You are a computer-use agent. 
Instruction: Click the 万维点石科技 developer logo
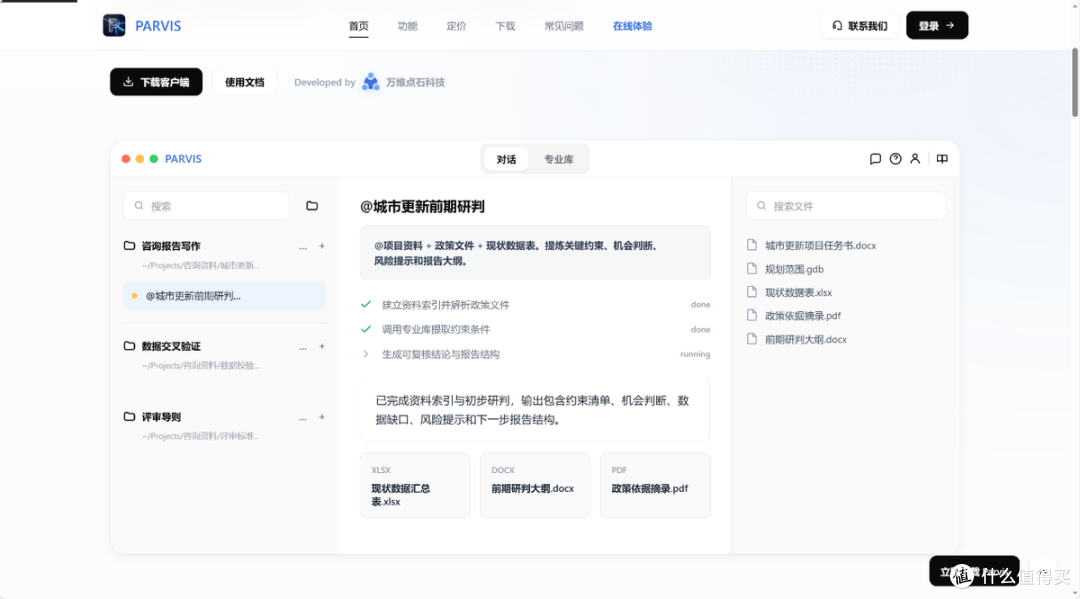tap(371, 82)
